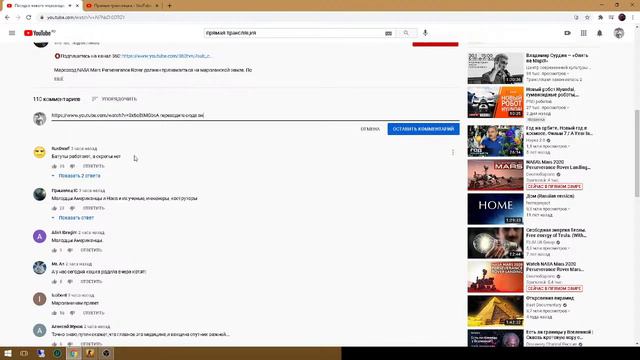The image size is (640, 360).
Task: Like the comment about the cat and kittens
Action: (54, 282)
